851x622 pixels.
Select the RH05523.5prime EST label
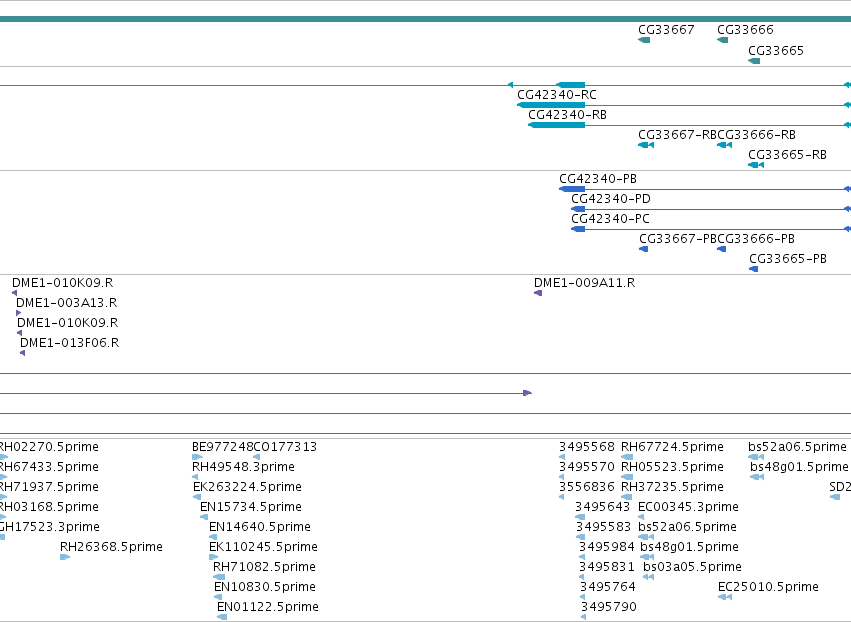[x=672, y=467]
